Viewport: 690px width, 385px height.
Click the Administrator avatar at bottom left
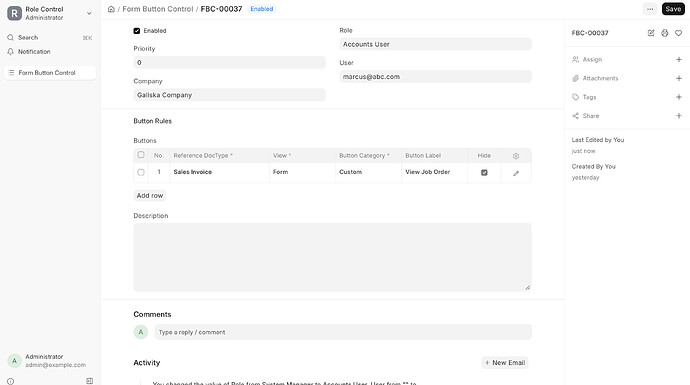(x=15, y=361)
